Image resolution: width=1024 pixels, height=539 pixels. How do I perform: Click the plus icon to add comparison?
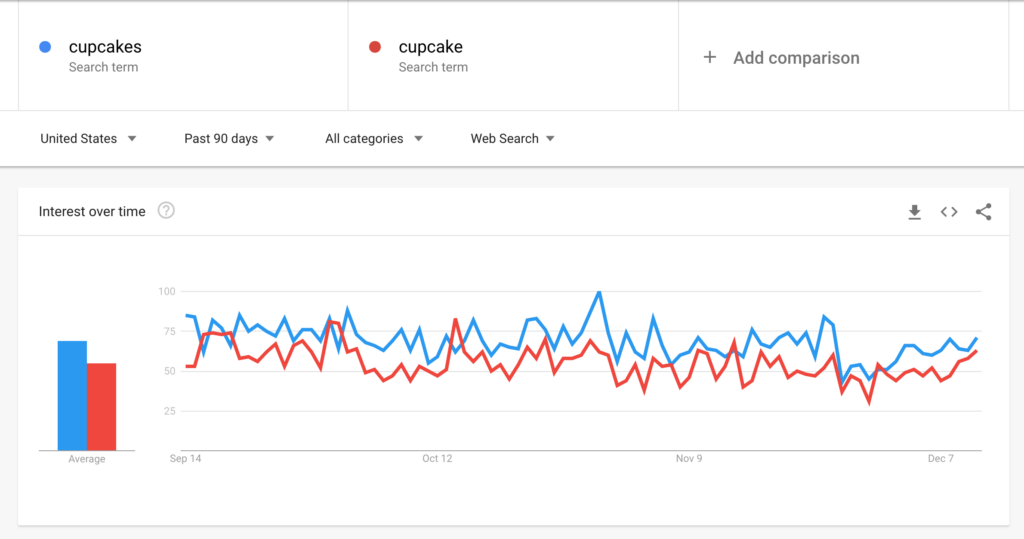point(710,57)
